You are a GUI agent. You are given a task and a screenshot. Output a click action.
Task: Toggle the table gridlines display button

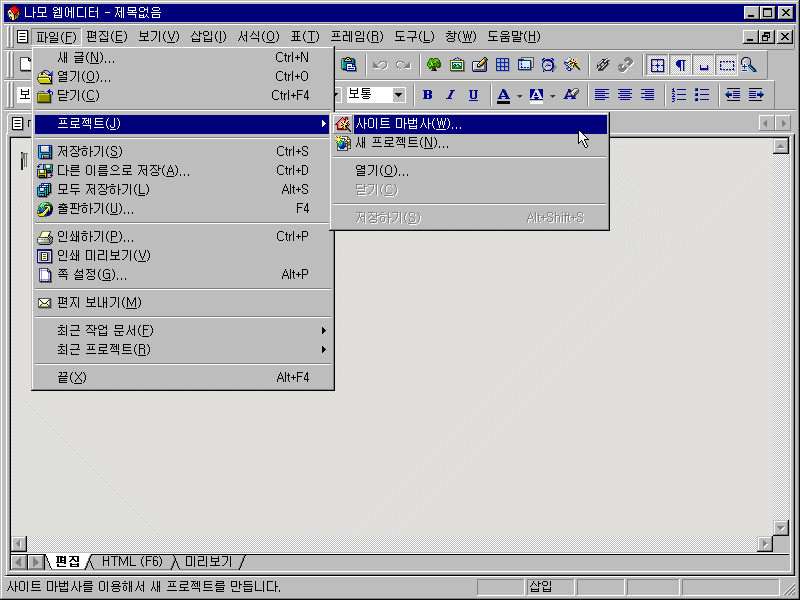[x=657, y=65]
